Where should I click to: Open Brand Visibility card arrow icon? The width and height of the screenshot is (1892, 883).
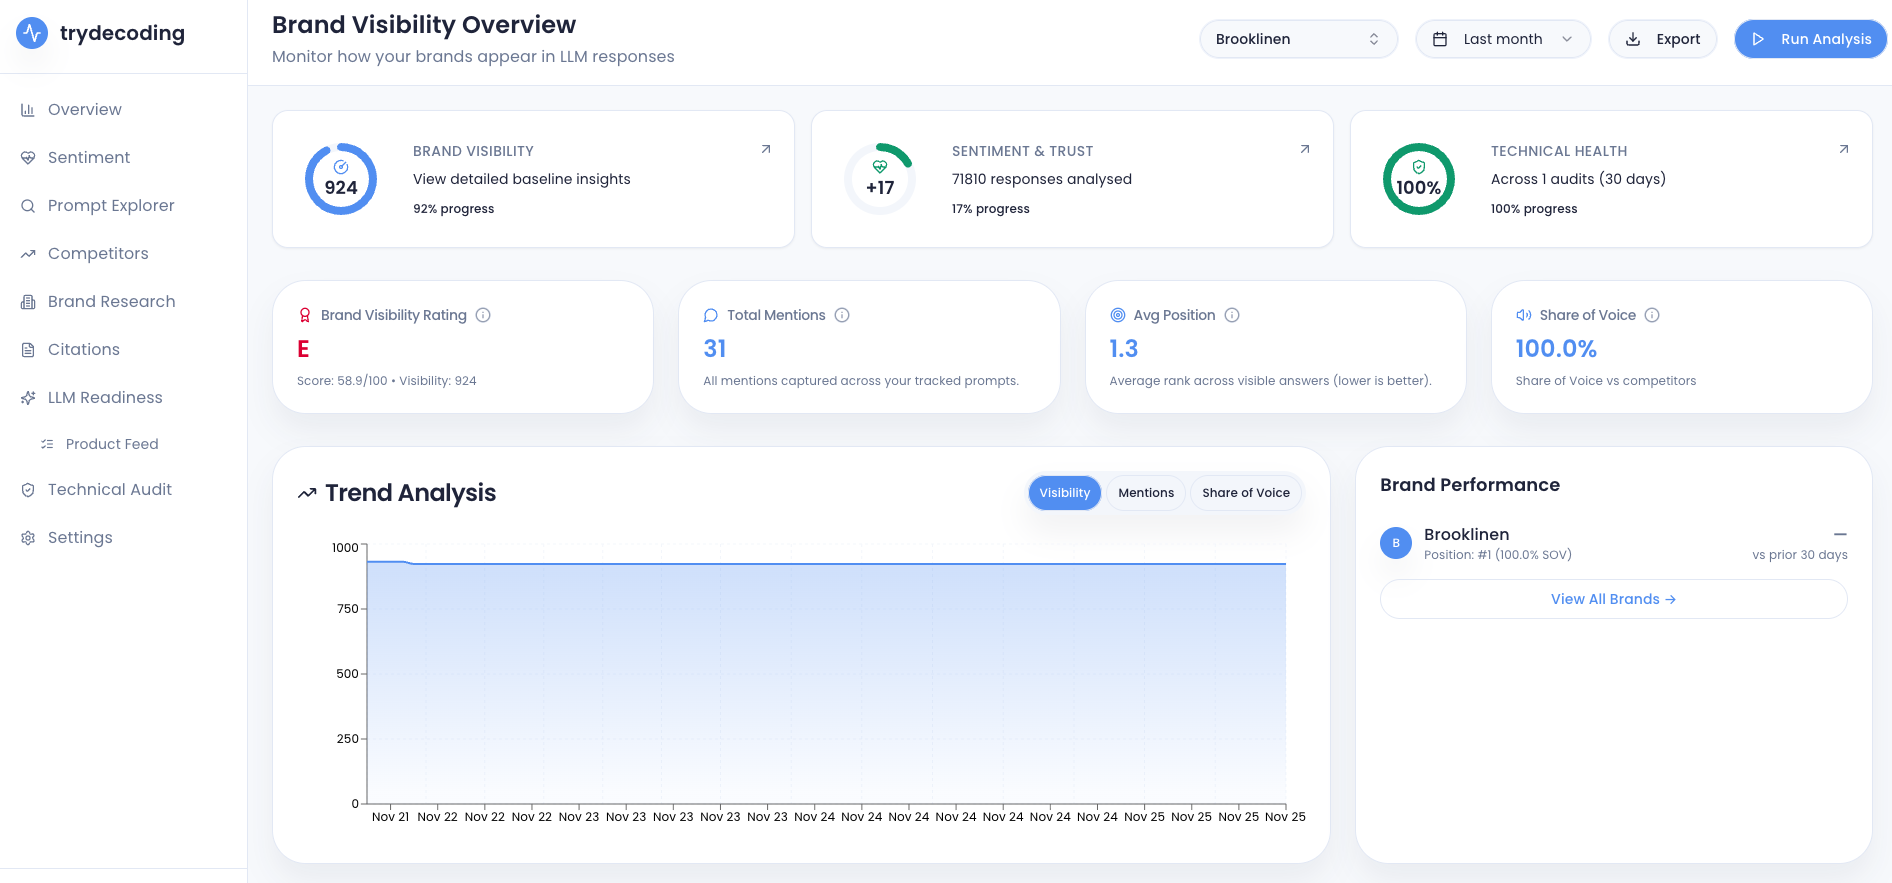766,149
